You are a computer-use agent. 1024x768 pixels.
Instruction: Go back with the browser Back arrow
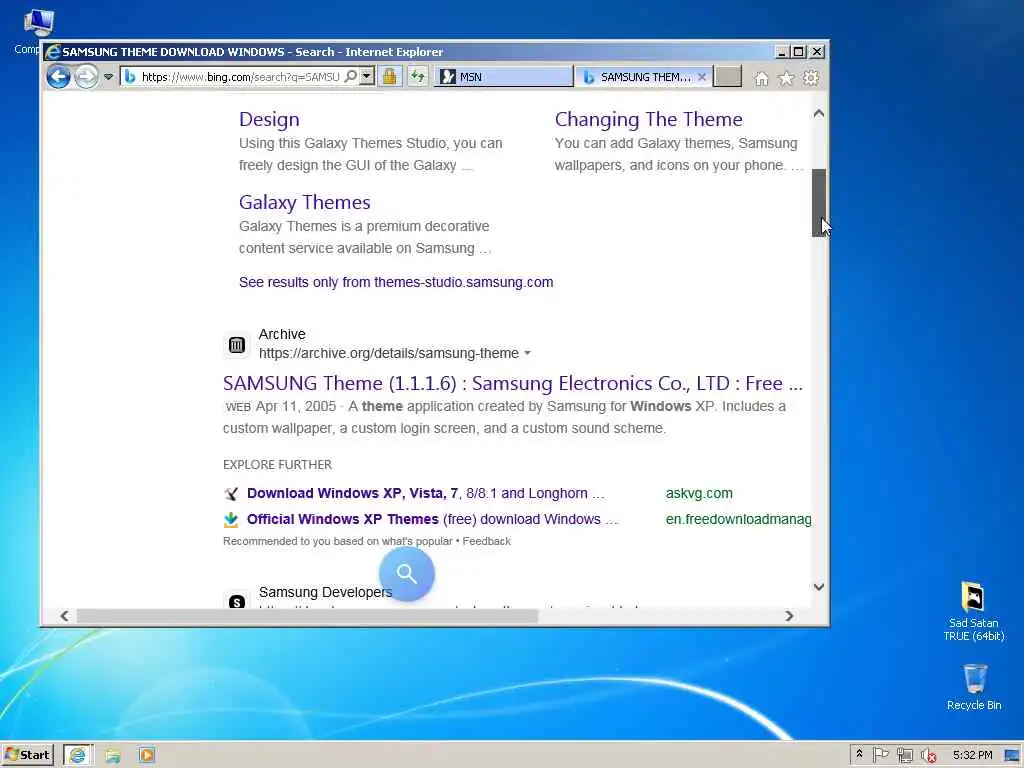click(58, 77)
